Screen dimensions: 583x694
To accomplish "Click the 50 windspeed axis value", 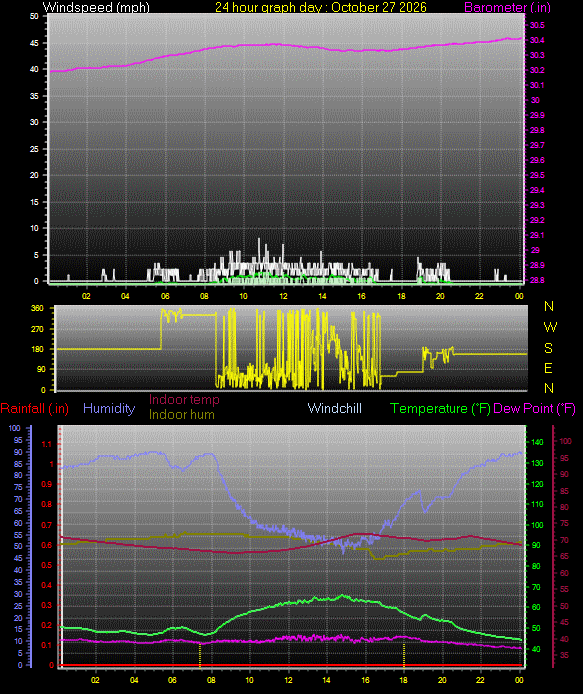I will (34, 16).
